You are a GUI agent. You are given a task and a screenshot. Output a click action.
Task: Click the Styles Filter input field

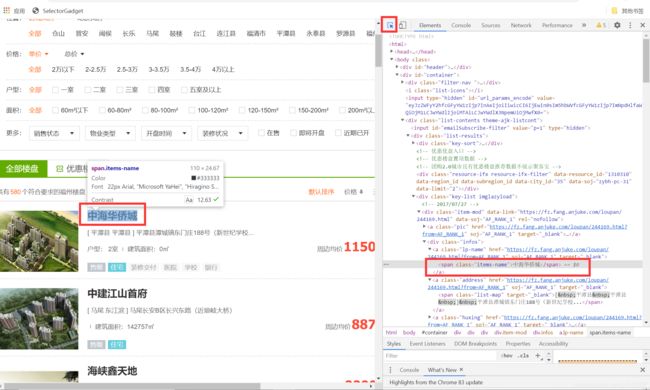[439, 356]
